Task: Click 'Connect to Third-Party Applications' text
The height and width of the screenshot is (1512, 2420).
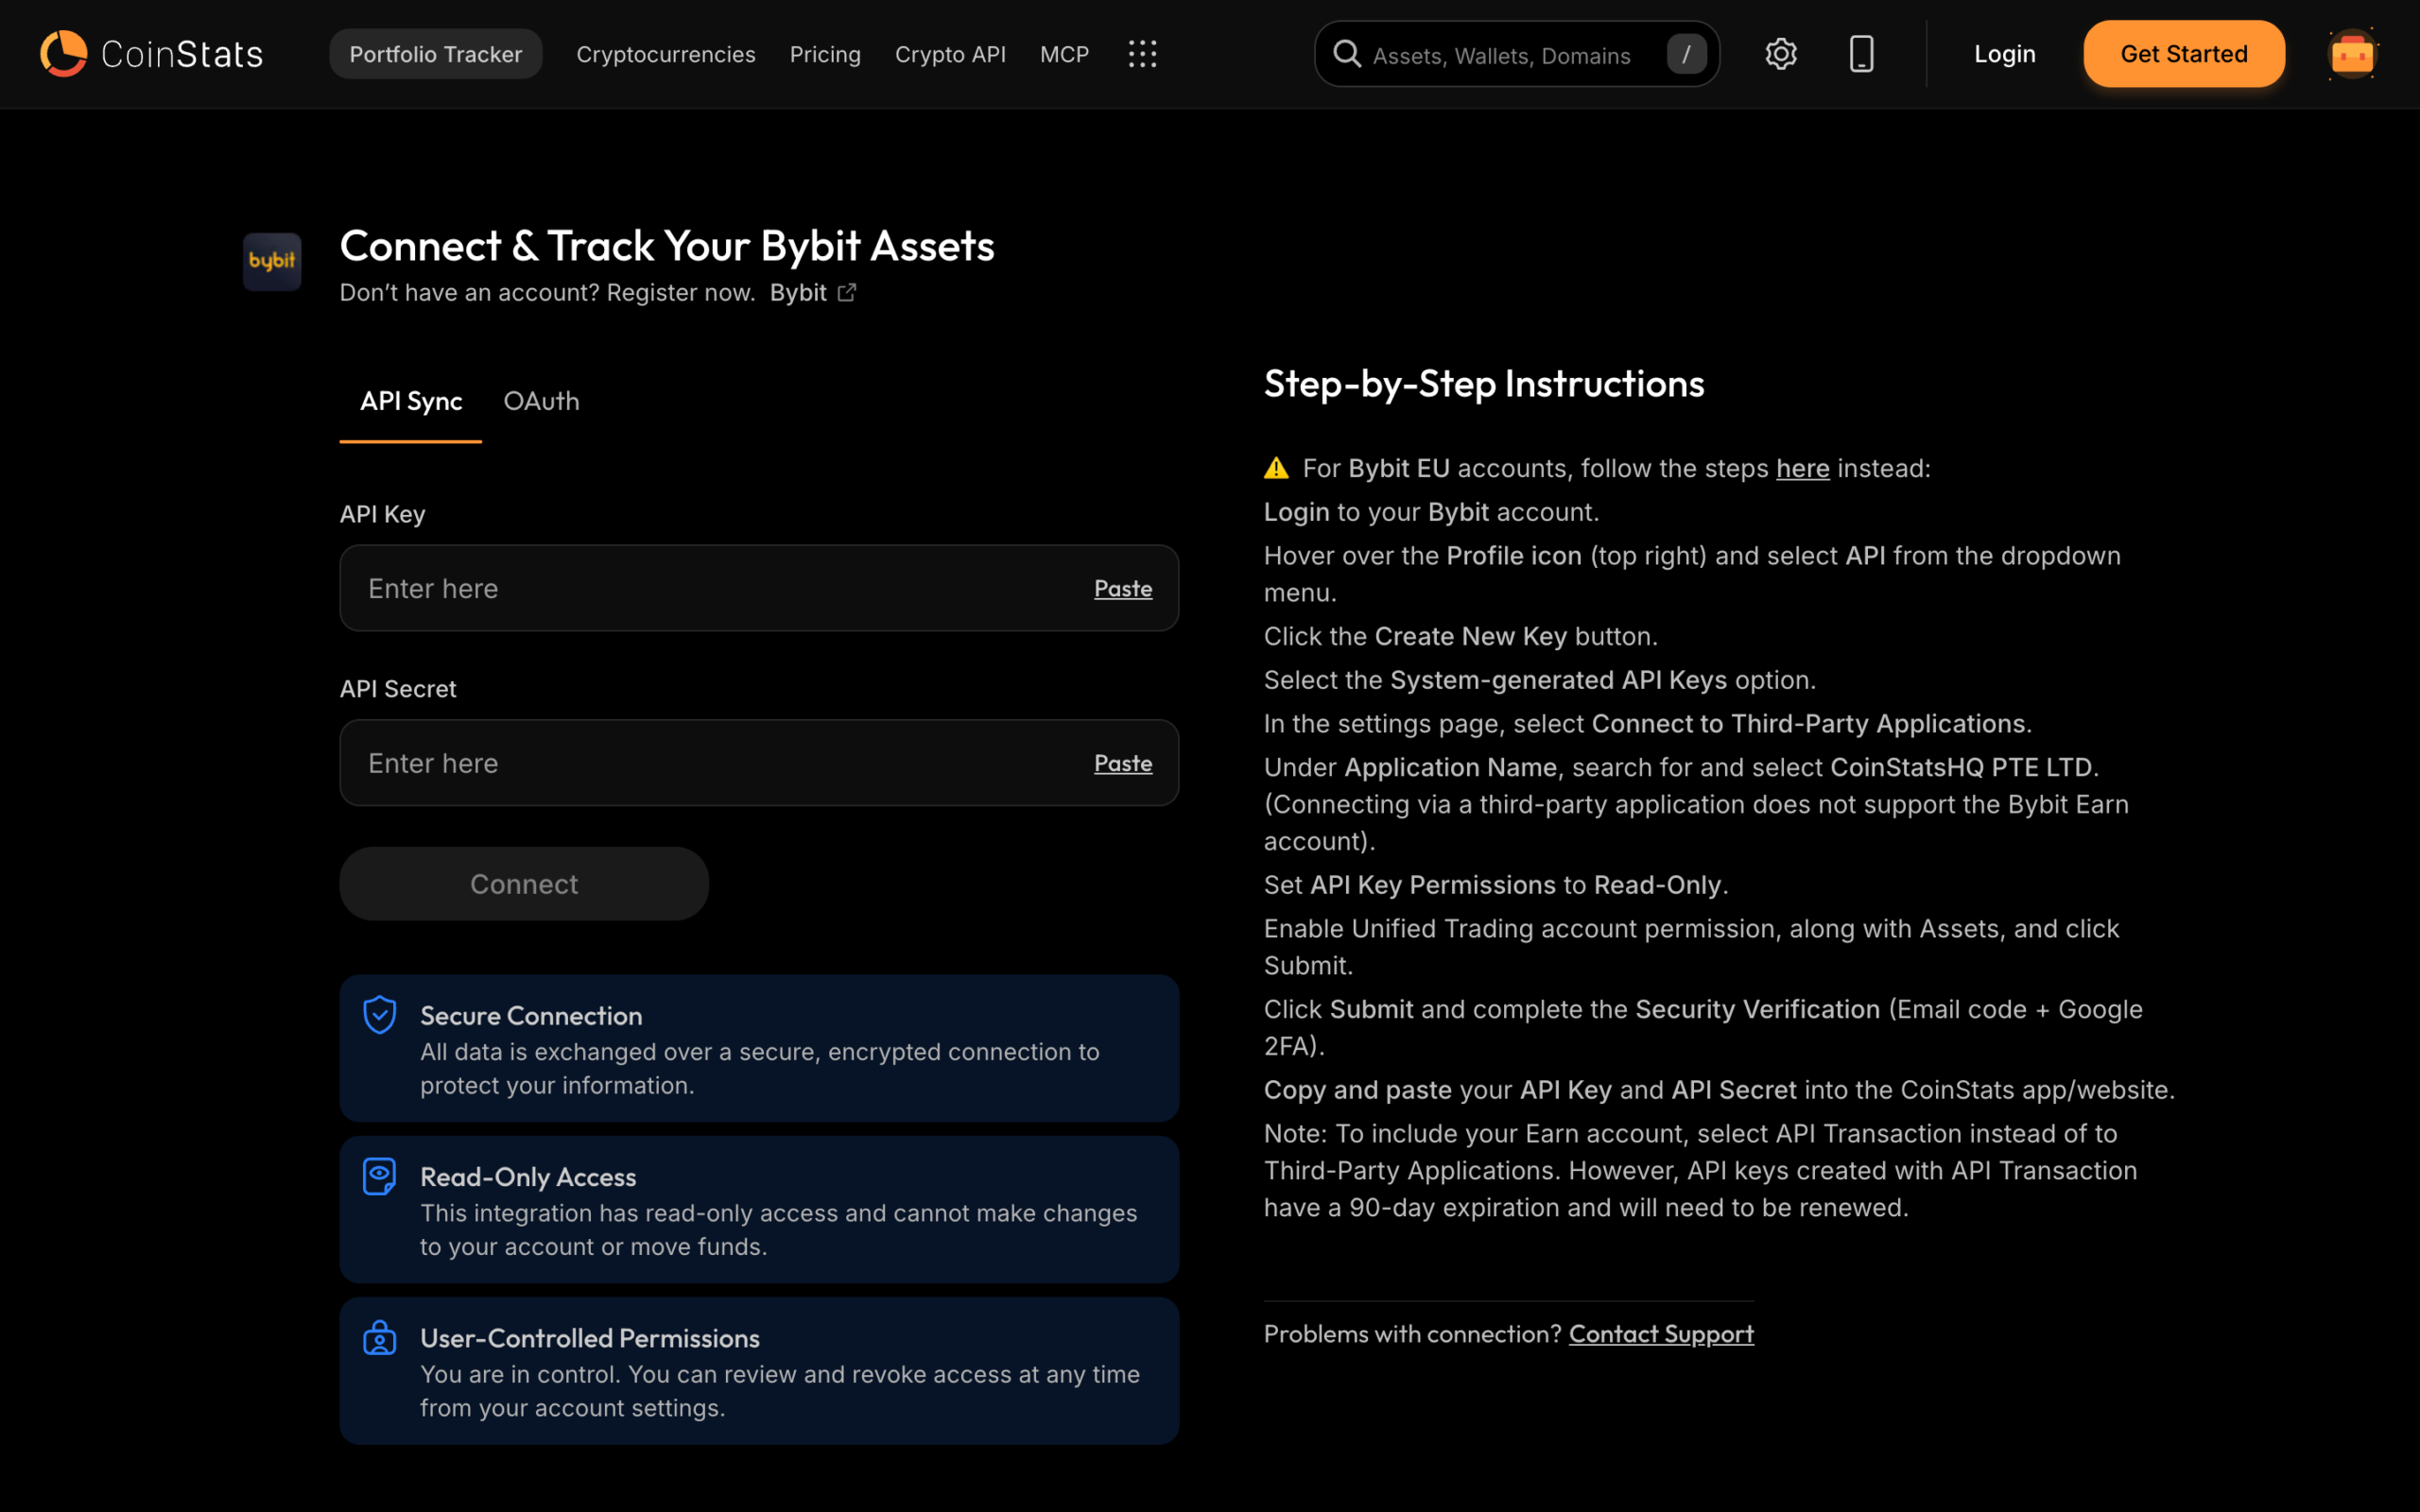Action: coord(1808,723)
